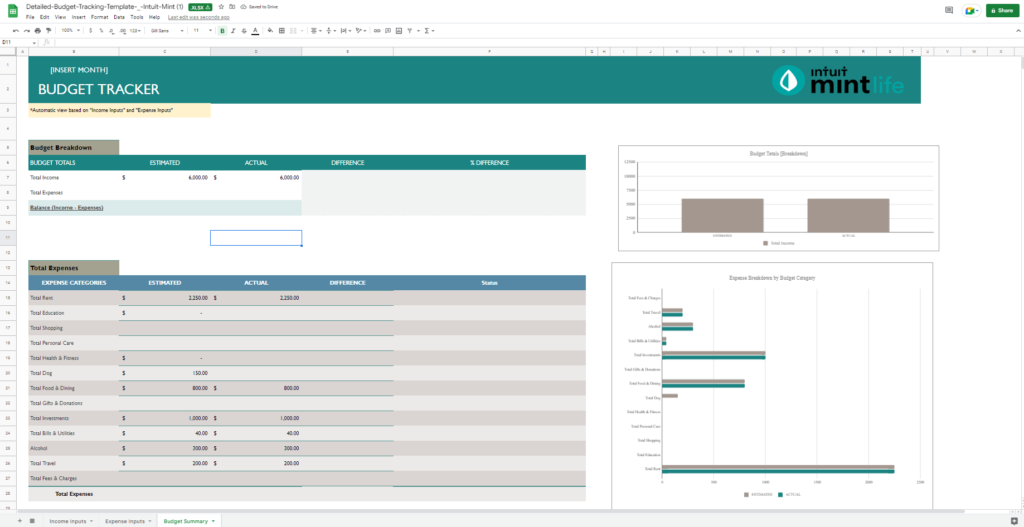Image resolution: width=1024 pixels, height=527 pixels.
Task: Open the font size dropdown
Action: click(x=199, y=31)
